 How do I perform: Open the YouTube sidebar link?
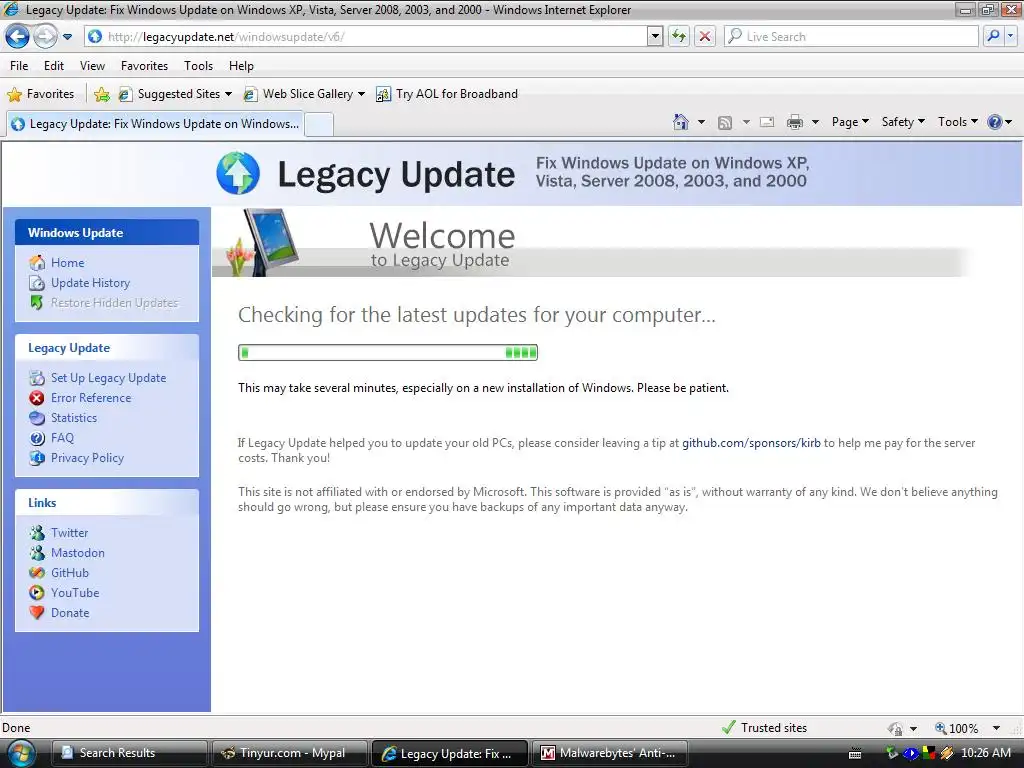click(75, 593)
